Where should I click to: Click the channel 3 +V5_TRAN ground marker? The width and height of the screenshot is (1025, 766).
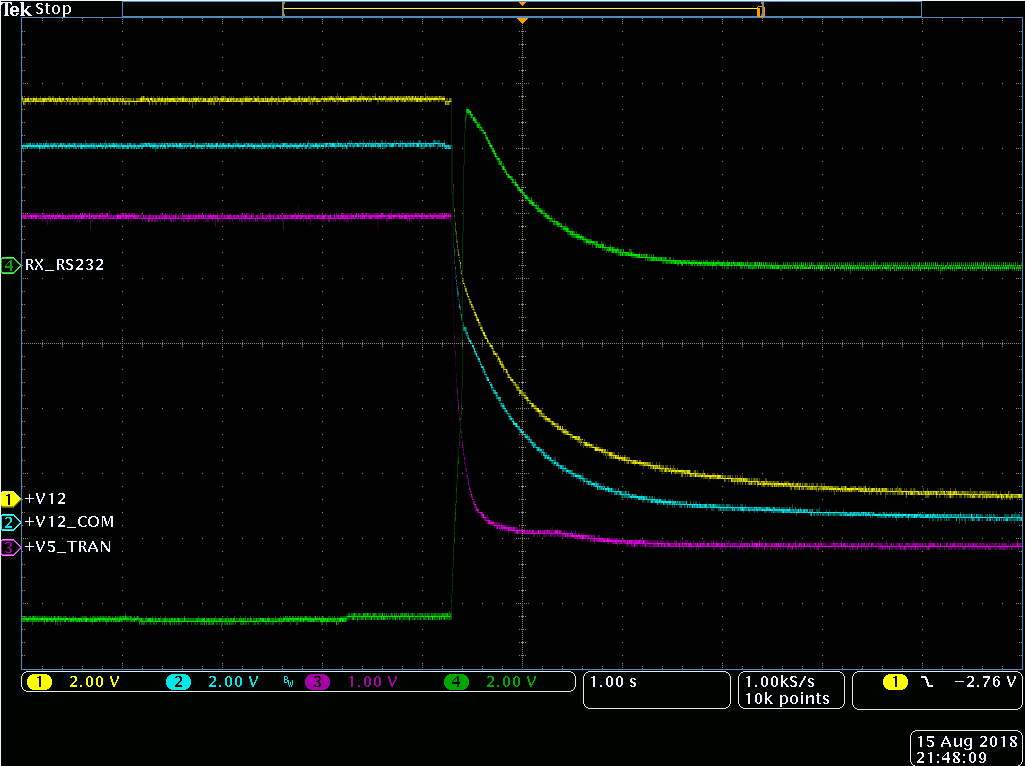(11, 547)
